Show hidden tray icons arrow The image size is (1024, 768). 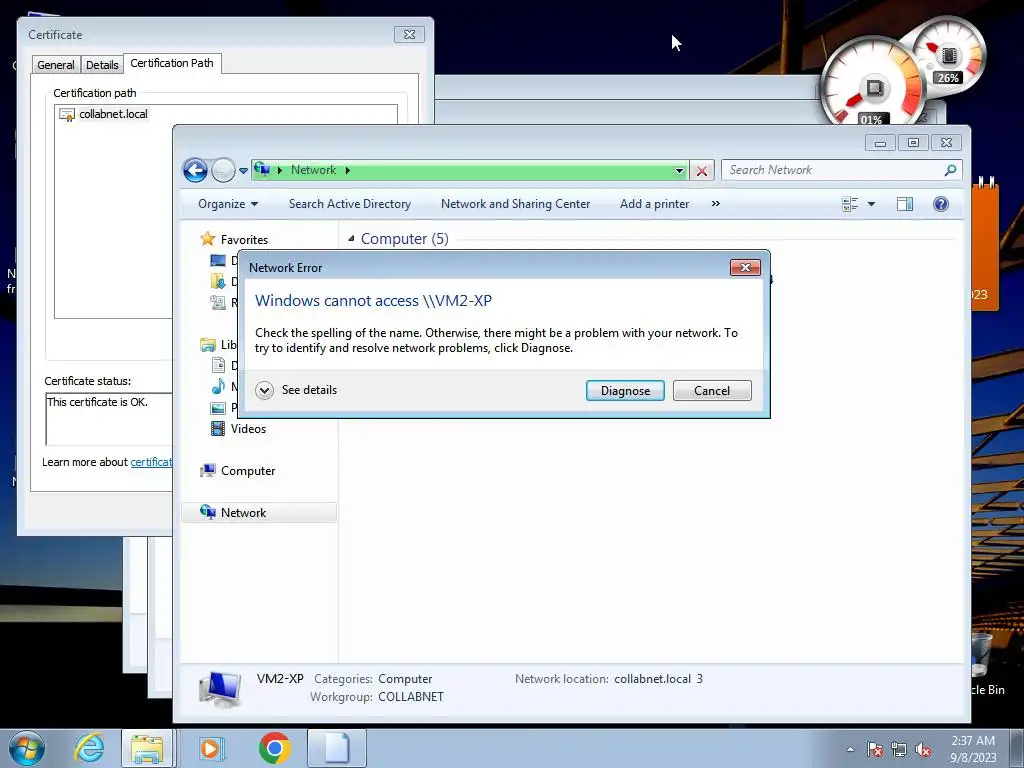pos(850,750)
